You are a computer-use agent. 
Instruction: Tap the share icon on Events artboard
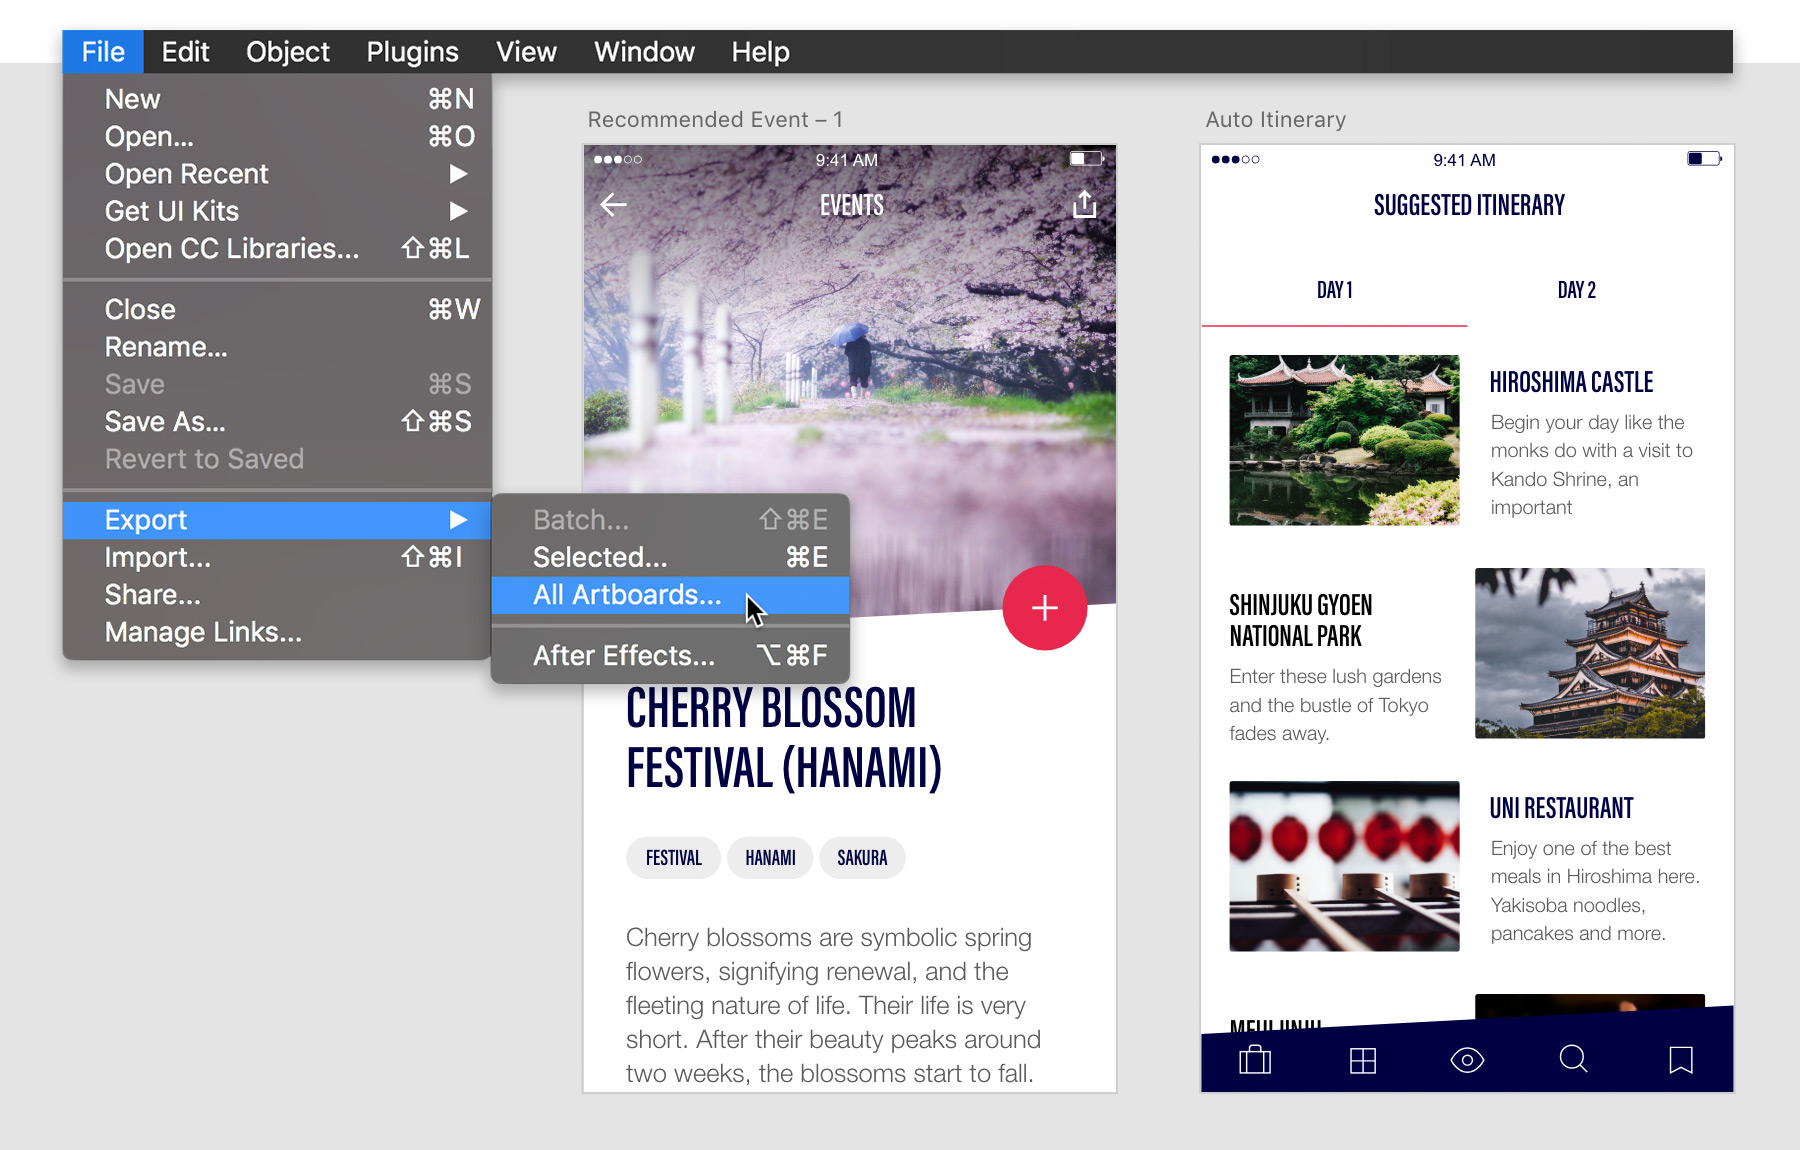1084,204
